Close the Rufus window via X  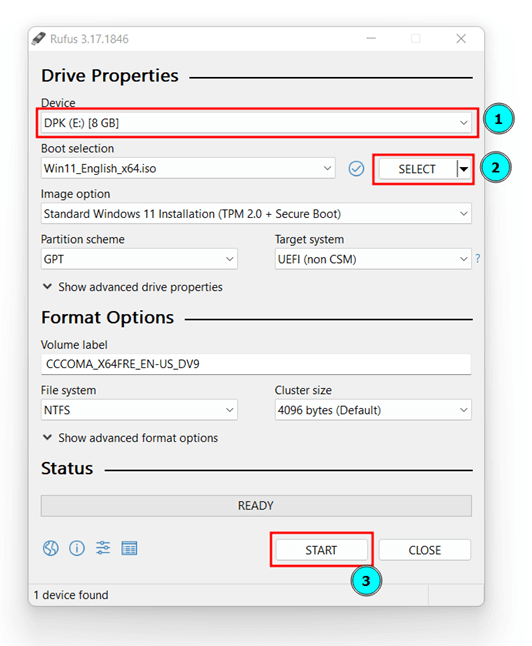461,39
